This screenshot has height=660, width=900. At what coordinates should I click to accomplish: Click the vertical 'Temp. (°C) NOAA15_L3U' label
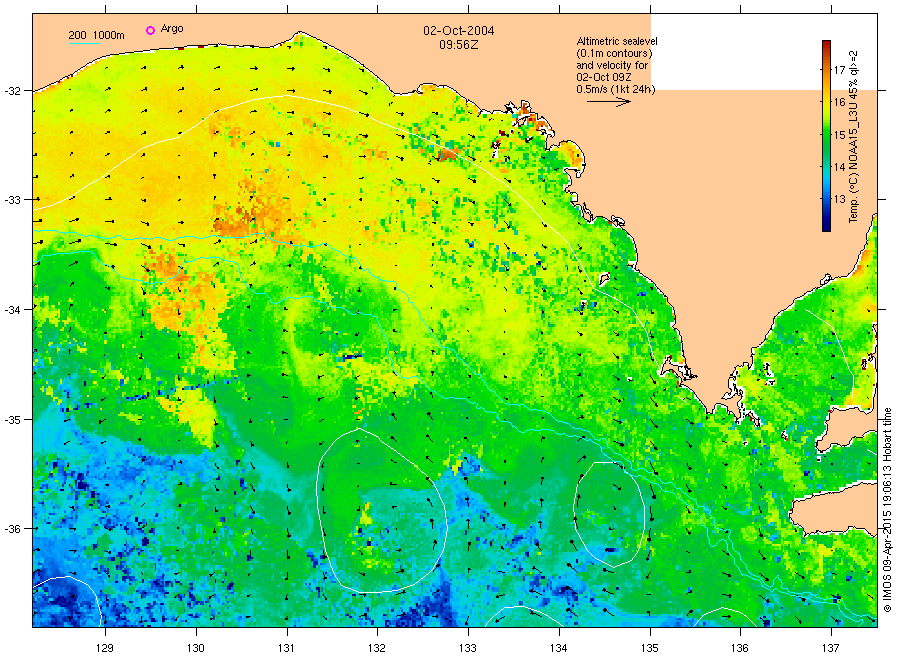(x=854, y=137)
